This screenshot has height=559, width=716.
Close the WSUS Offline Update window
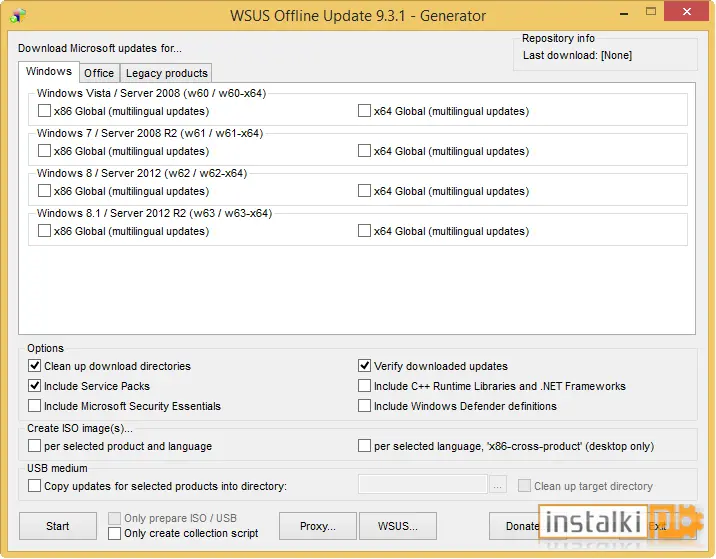pyautogui.click(x=686, y=12)
